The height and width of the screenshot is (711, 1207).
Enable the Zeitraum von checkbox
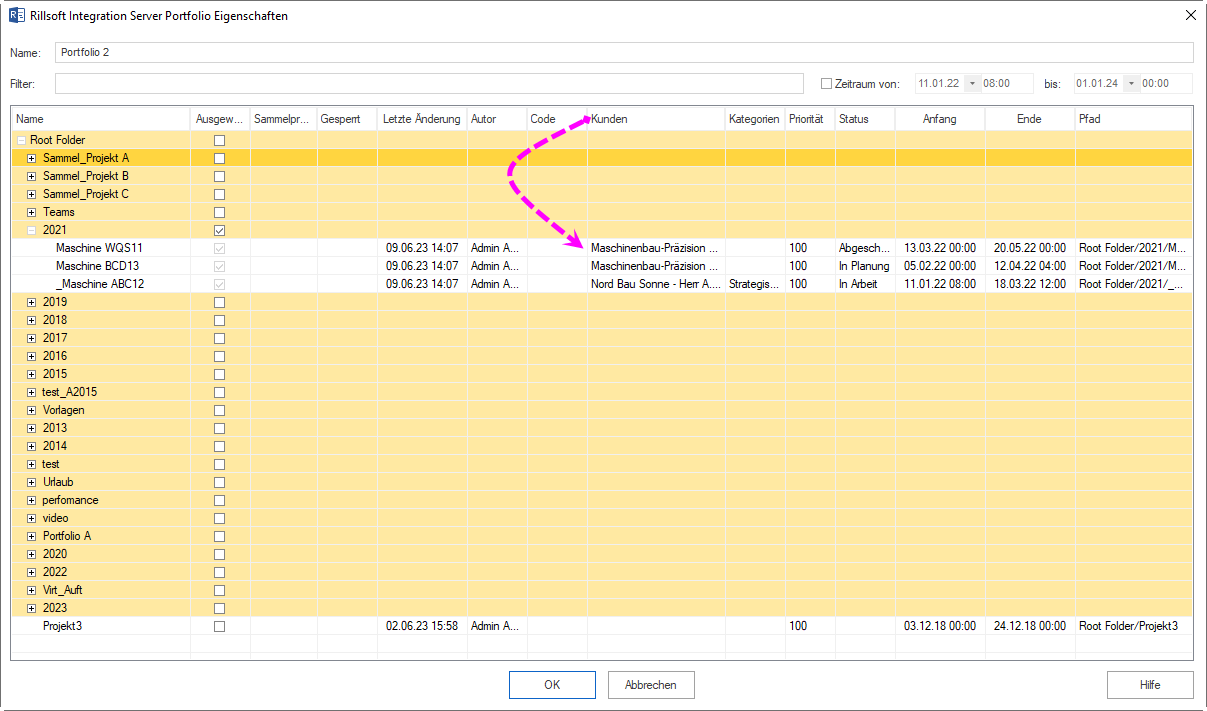click(x=826, y=84)
